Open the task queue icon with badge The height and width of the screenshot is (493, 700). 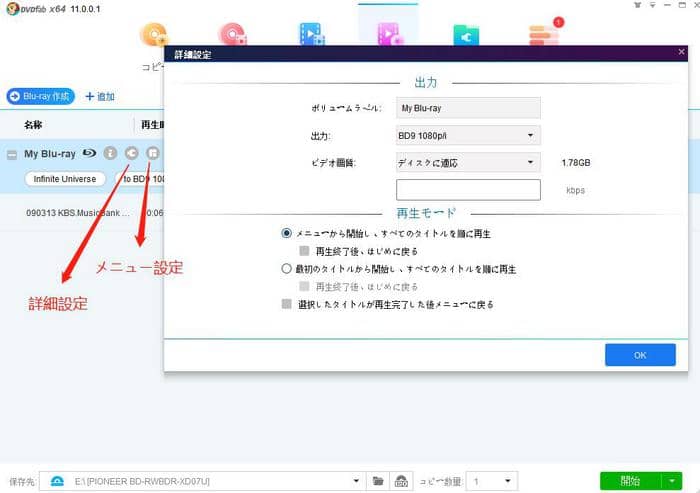(544, 35)
